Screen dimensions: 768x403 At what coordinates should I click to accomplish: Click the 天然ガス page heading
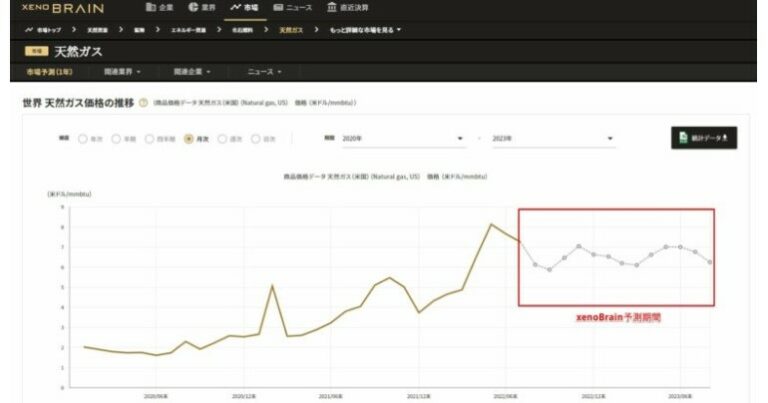(78, 51)
